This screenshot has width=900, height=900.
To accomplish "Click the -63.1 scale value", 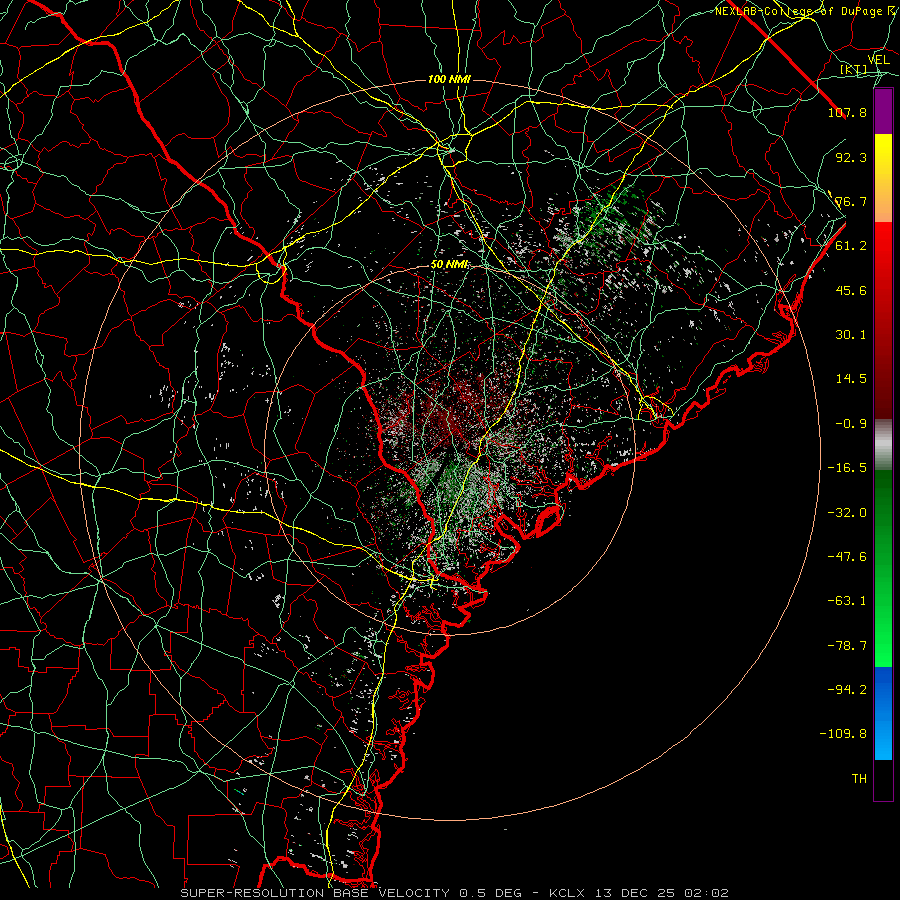I will click(x=847, y=600).
